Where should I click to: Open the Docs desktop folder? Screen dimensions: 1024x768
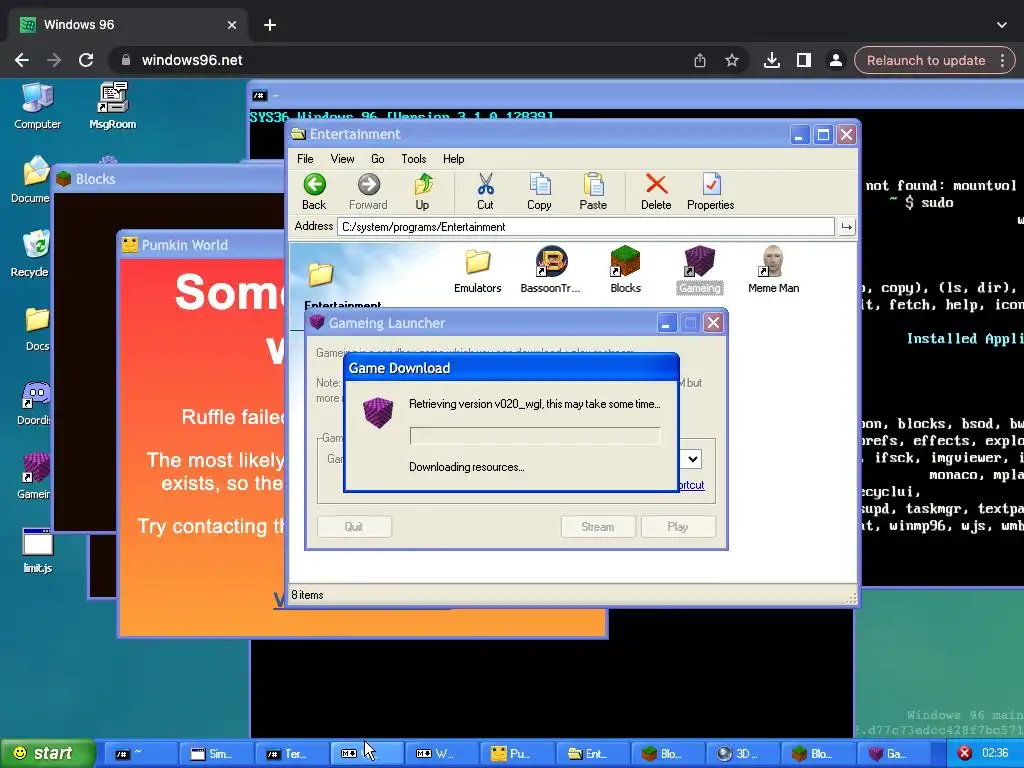pos(37,328)
